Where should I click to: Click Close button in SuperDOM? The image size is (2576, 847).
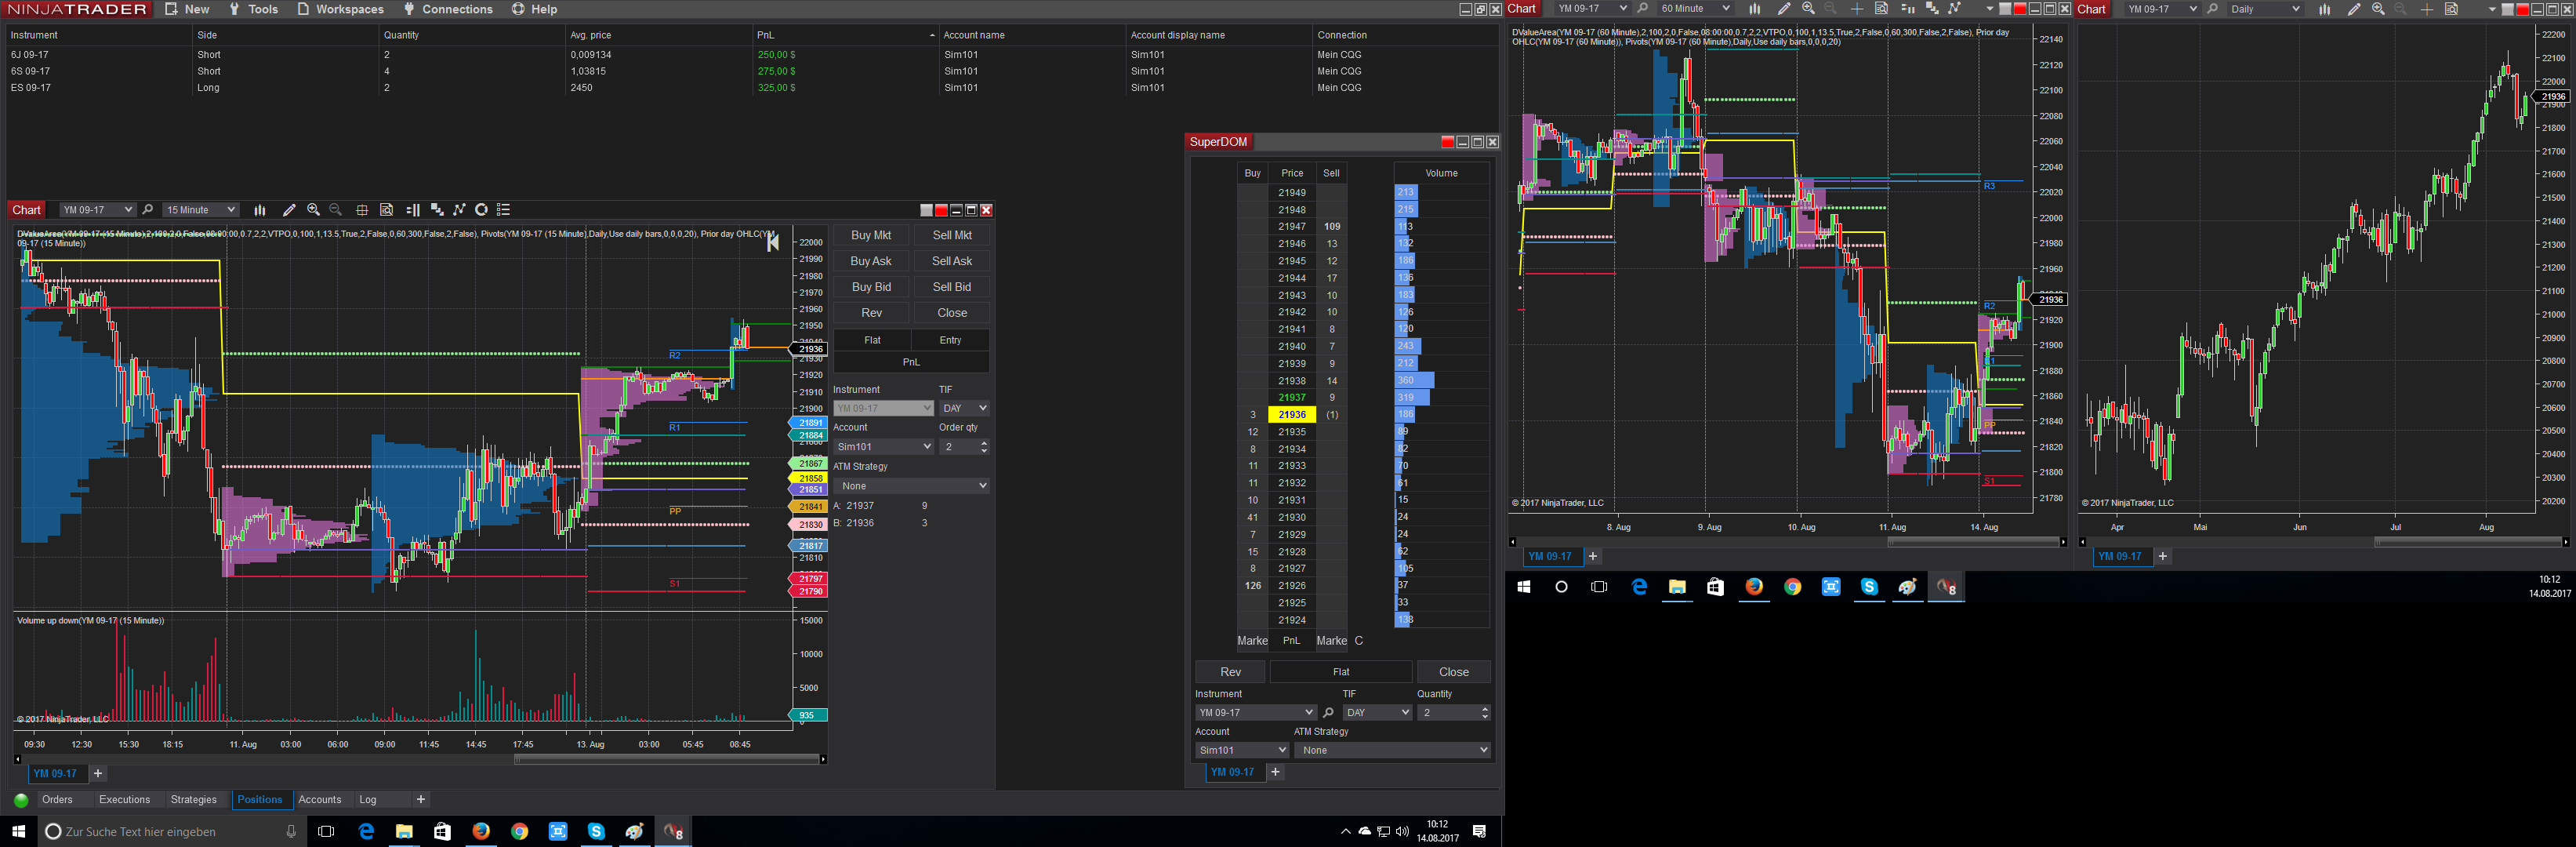pyautogui.click(x=1453, y=672)
